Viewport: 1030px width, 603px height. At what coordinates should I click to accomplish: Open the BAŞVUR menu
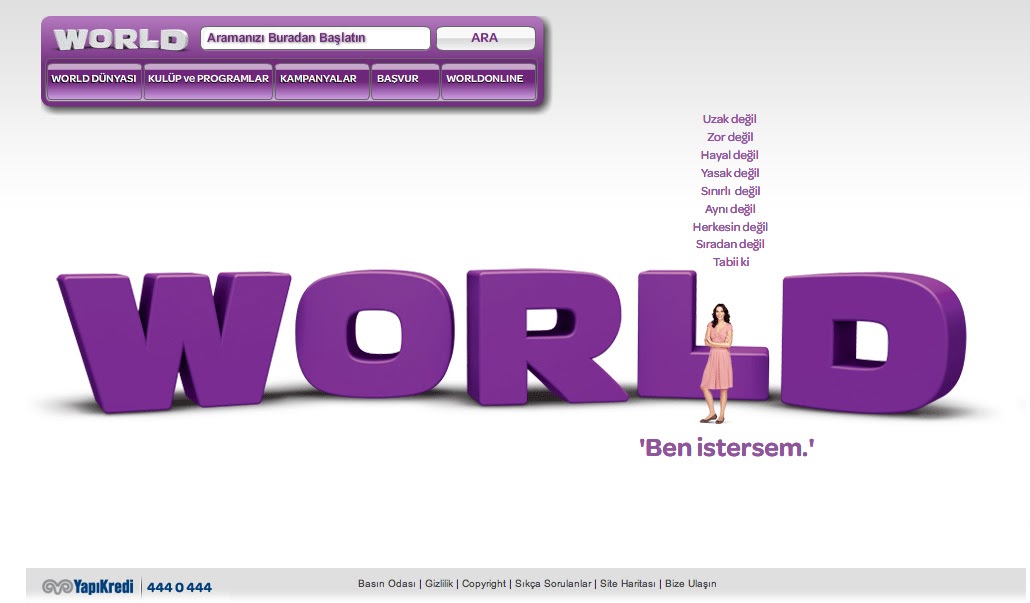(x=405, y=81)
